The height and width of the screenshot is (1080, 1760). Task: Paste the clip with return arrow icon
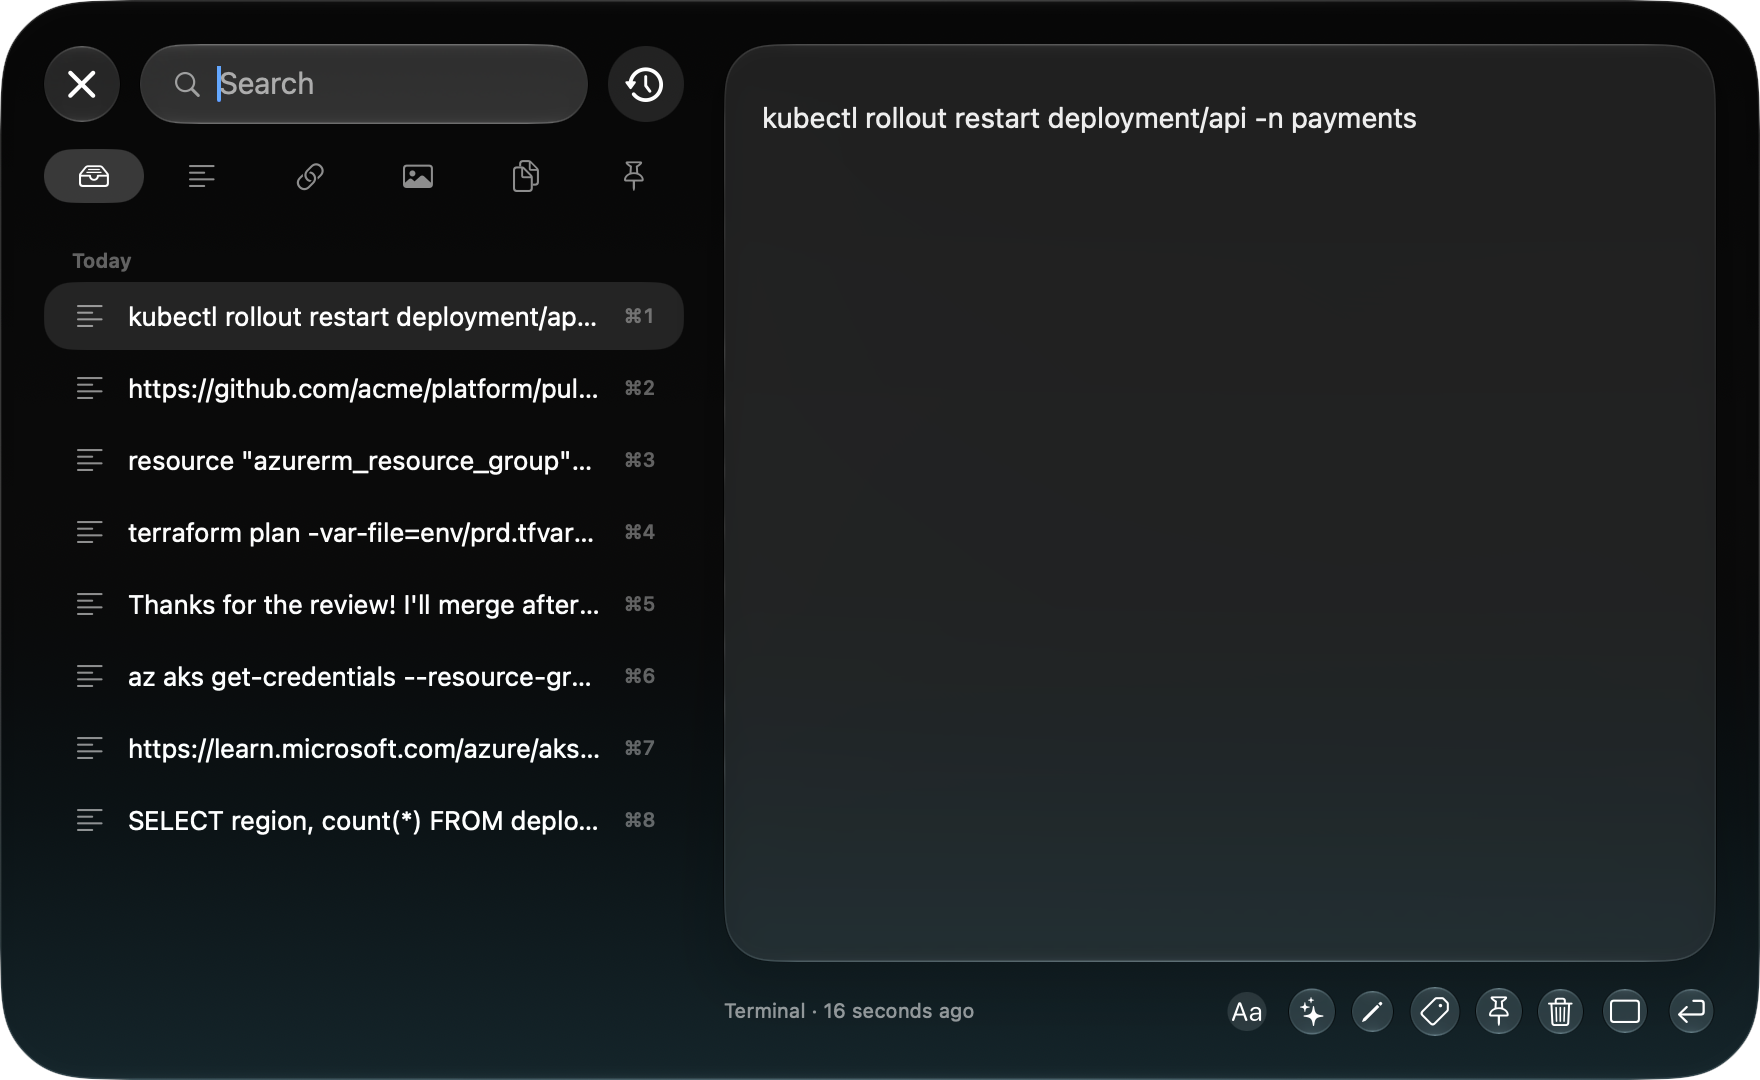[1691, 1012]
